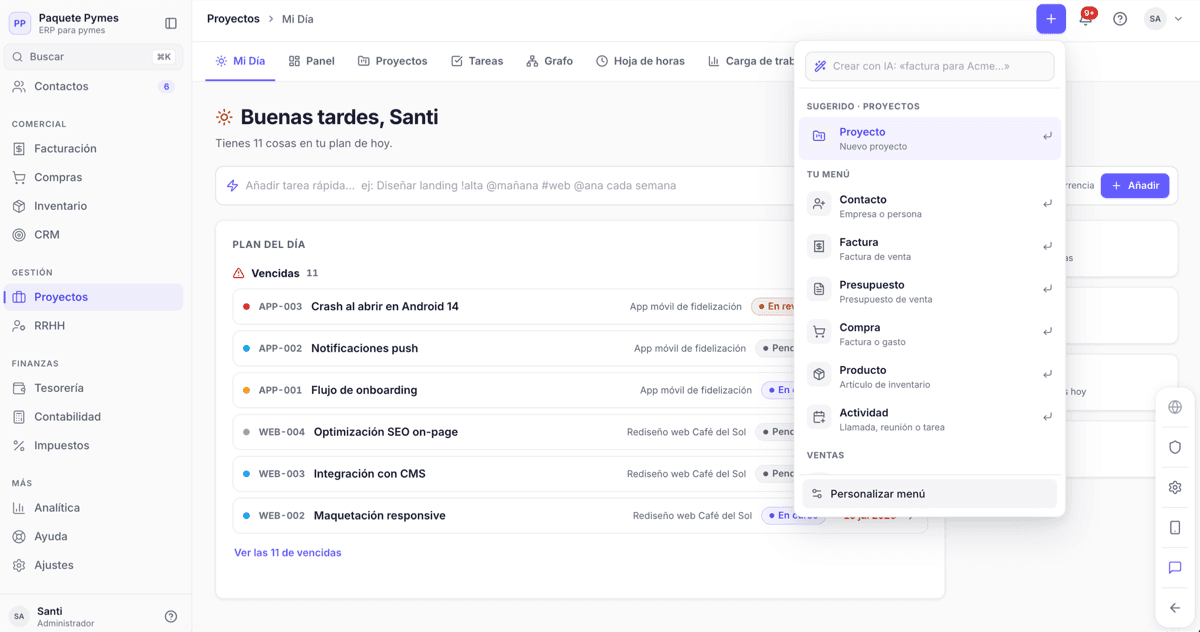Viewport: 1200px width, 632px height.
Task: Open the SA user avatar dropdown
Action: click(x=1166, y=19)
